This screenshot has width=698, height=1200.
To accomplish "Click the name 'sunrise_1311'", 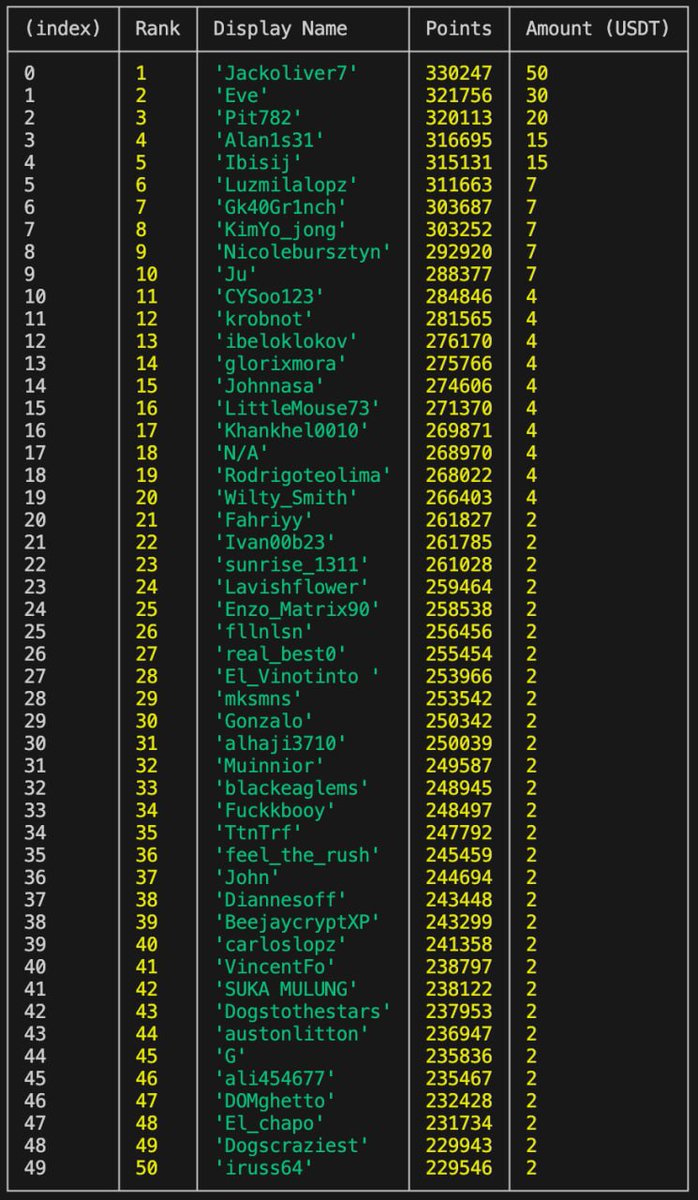I will point(292,565).
